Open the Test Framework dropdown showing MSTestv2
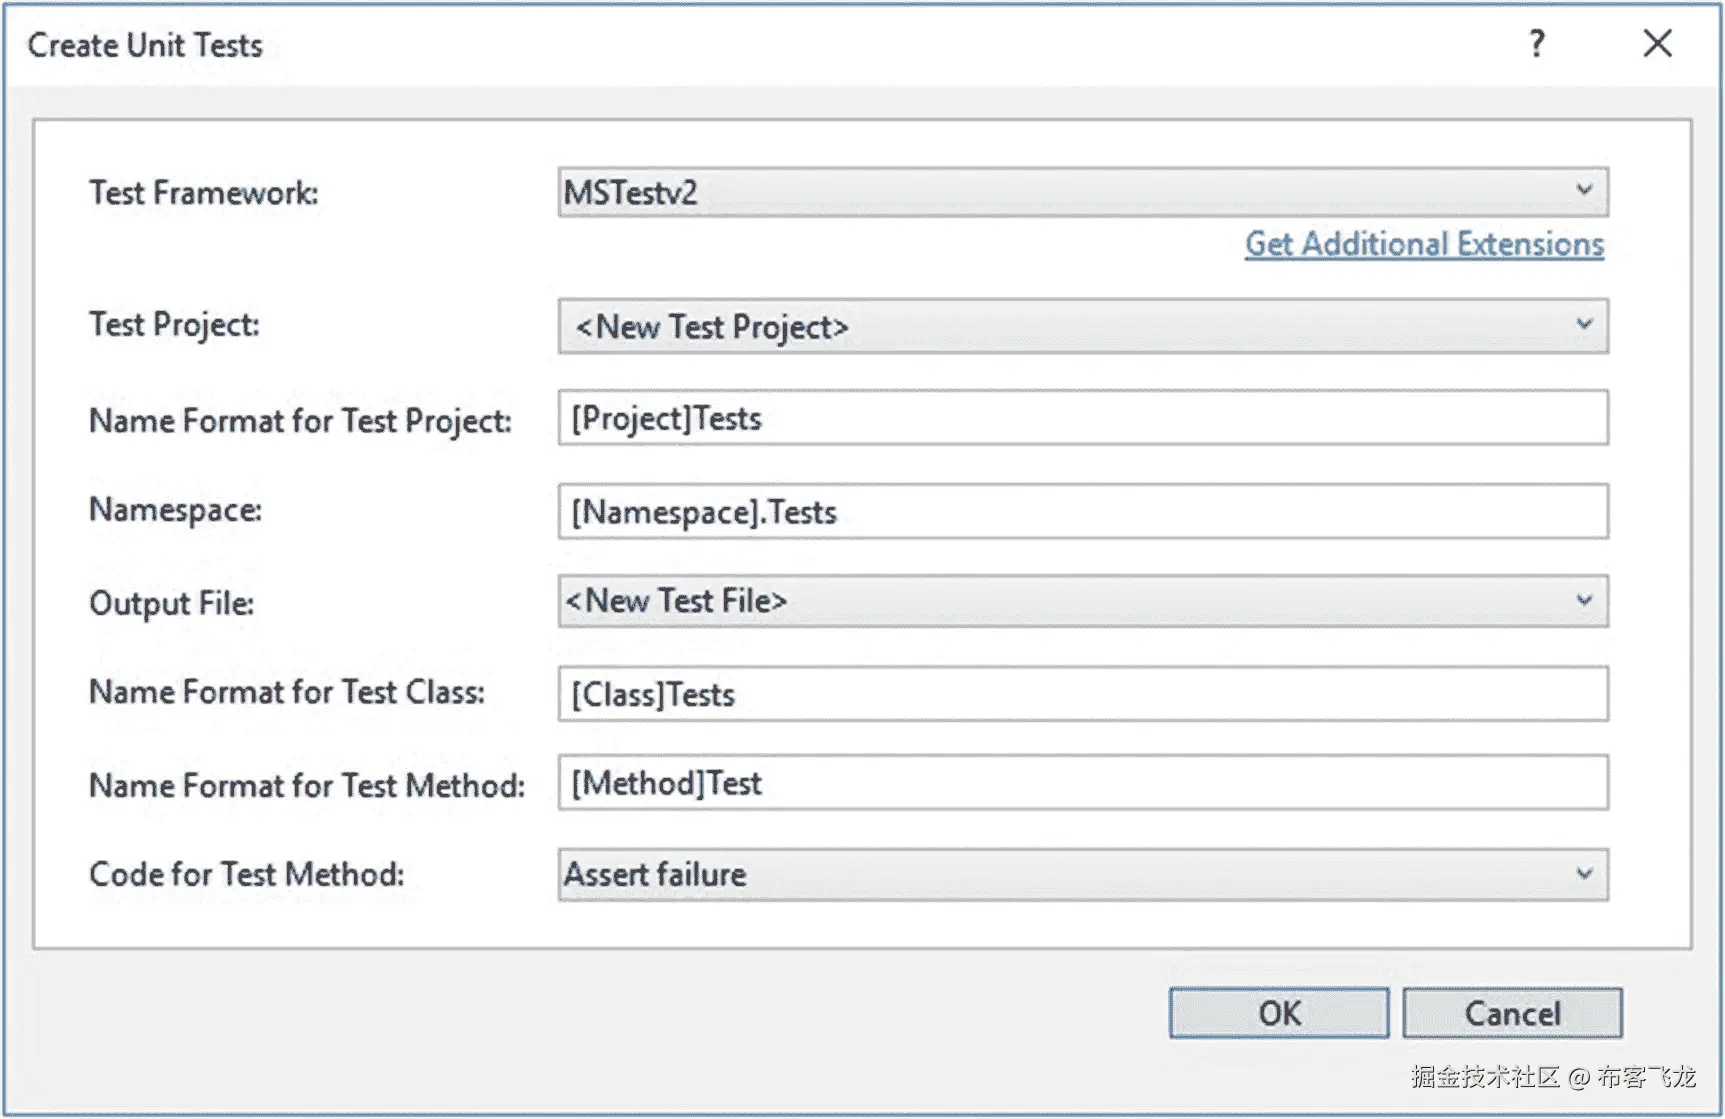This screenshot has width=1725, height=1119. 1082,192
